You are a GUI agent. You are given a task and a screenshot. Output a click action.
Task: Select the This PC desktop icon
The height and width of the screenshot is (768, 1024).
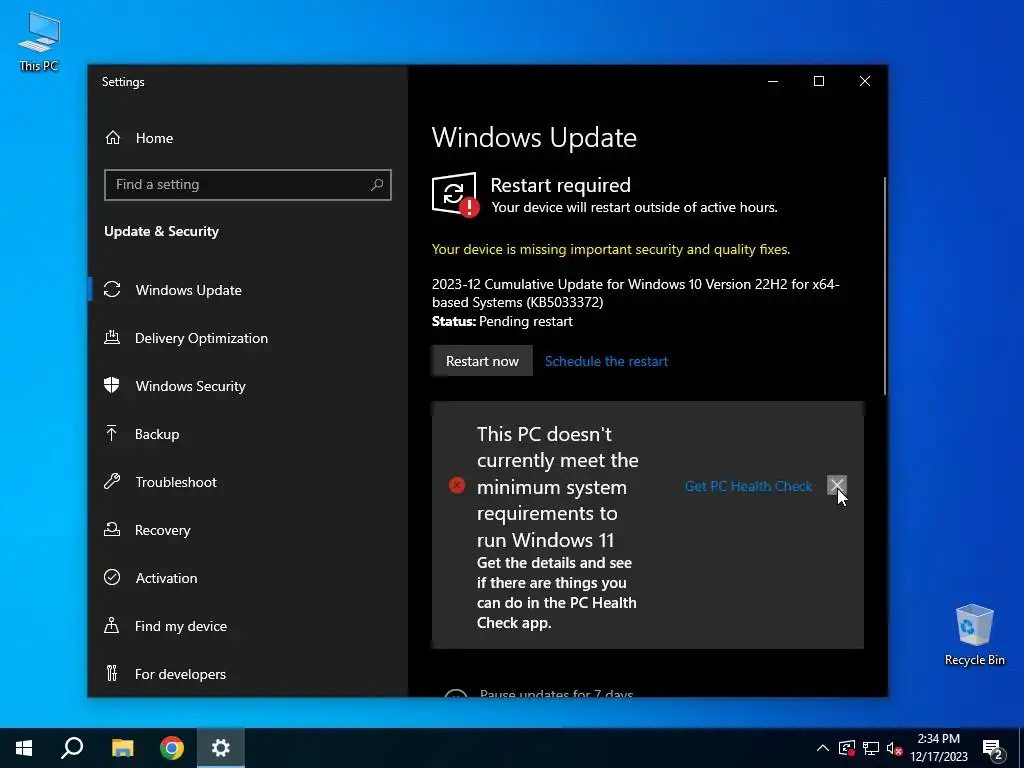pyautogui.click(x=39, y=42)
